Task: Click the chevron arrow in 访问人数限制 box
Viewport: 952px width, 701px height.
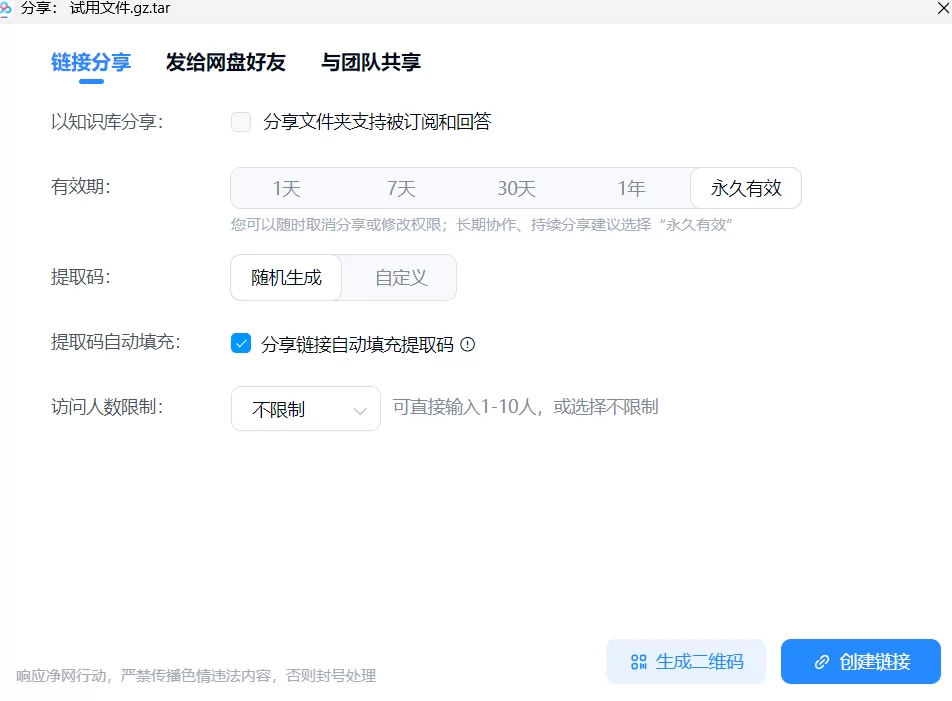Action: [x=359, y=411]
